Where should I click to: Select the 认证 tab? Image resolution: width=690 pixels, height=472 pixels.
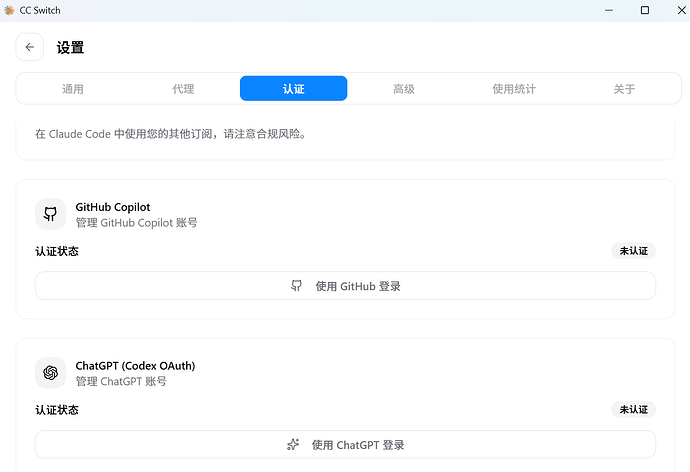[294, 89]
